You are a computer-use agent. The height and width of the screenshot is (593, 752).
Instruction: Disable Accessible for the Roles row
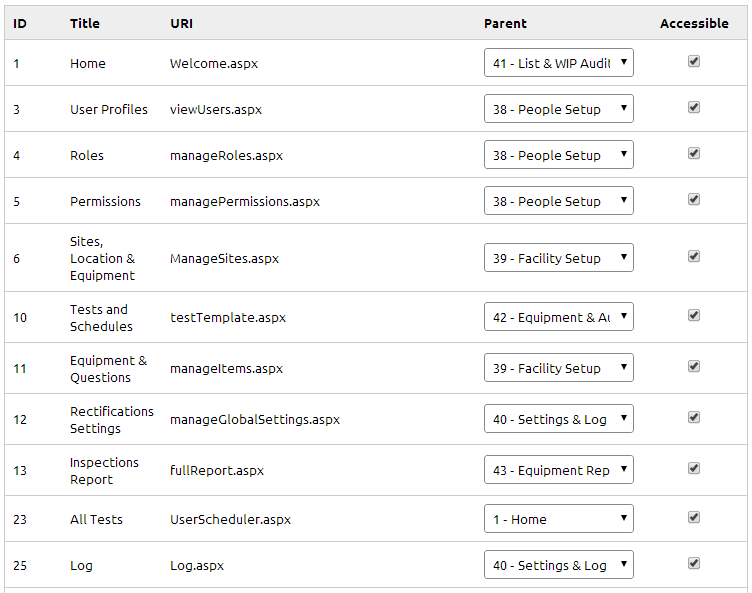tap(694, 154)
